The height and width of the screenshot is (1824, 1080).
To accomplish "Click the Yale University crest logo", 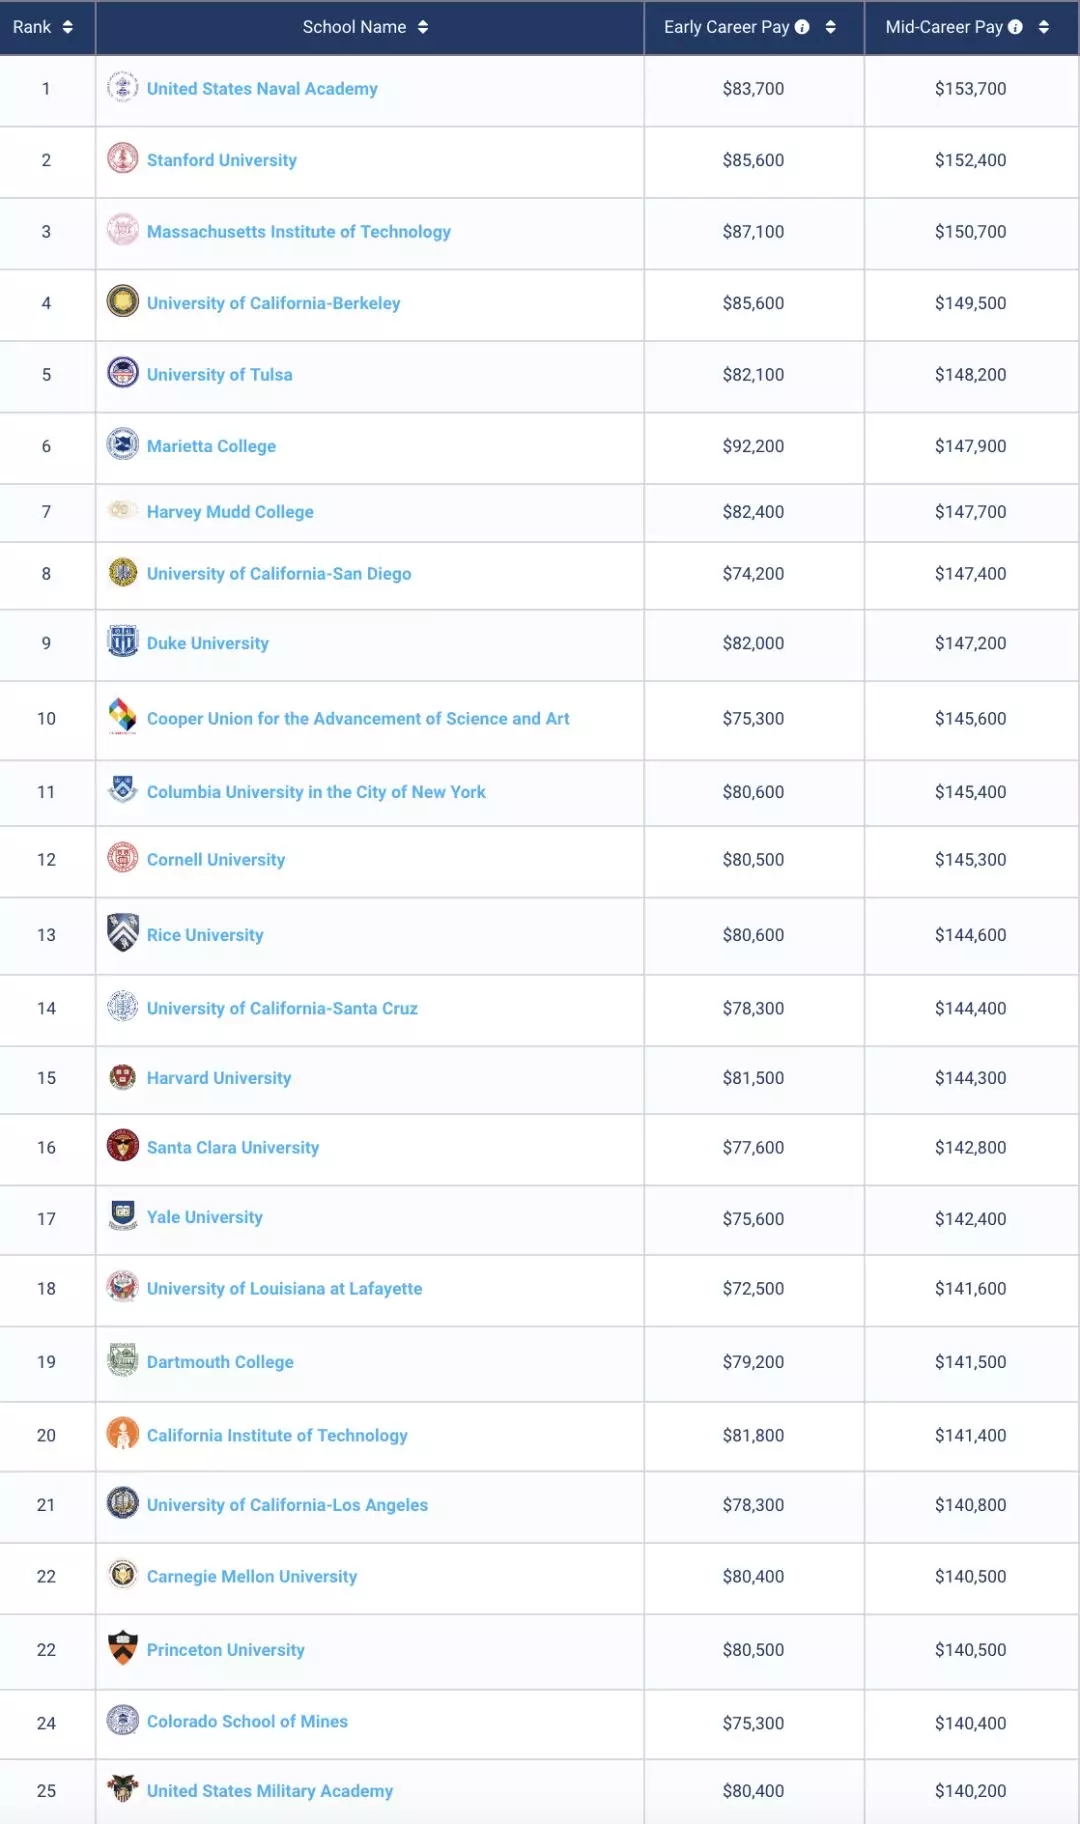I will coord(123,1215).
